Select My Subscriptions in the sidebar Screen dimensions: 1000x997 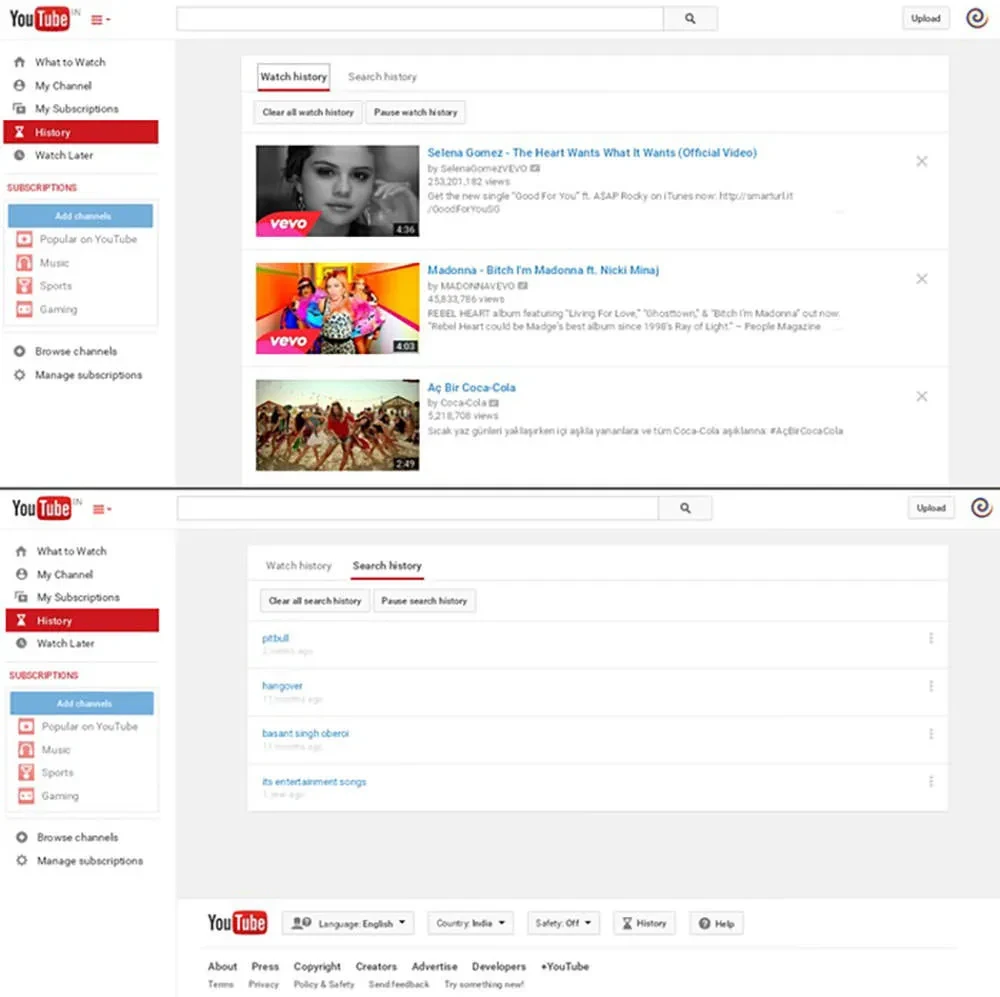tap(70, 108)
